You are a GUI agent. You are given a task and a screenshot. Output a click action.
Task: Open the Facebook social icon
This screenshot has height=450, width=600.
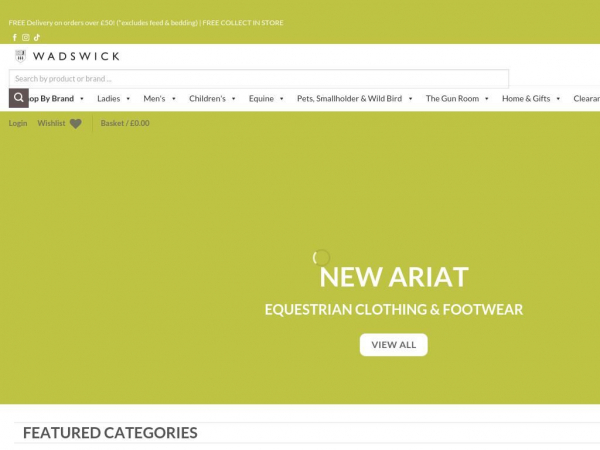(x=15, y=38)
